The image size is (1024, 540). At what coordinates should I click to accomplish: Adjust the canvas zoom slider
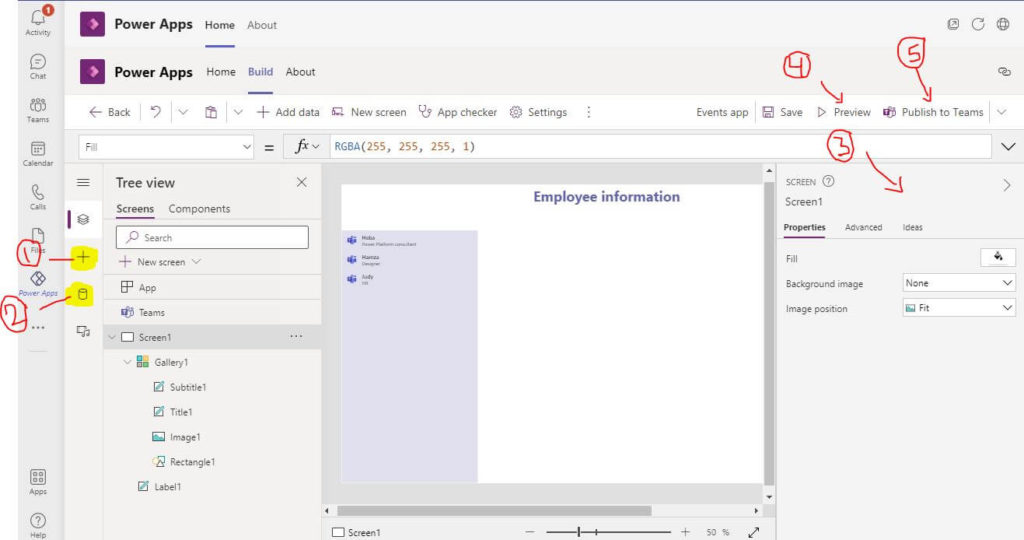tap(579, 532)
